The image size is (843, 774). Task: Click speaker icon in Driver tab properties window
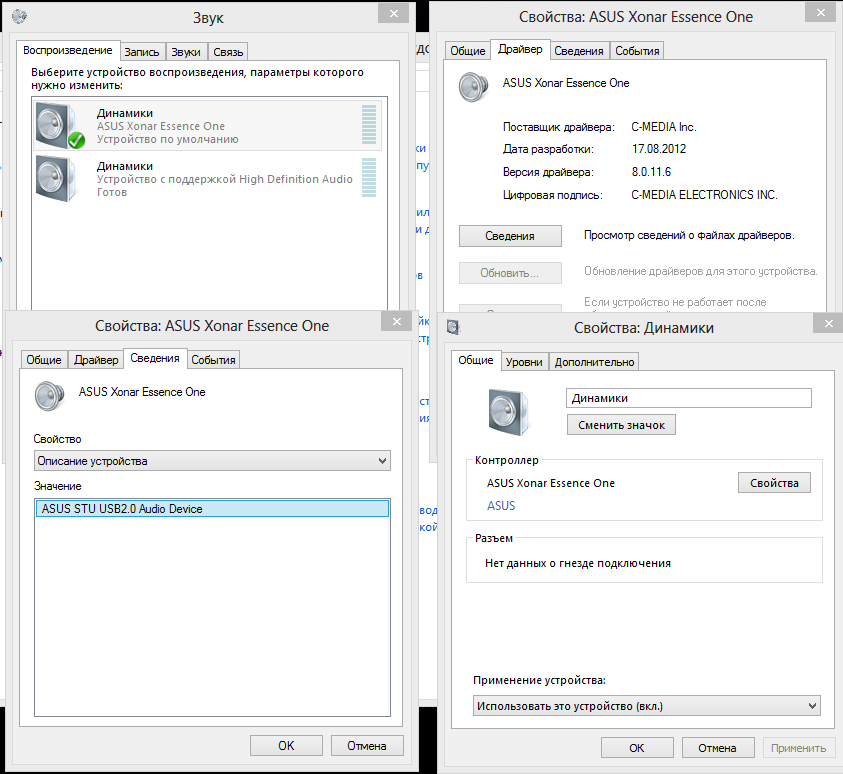pos(474,87)
